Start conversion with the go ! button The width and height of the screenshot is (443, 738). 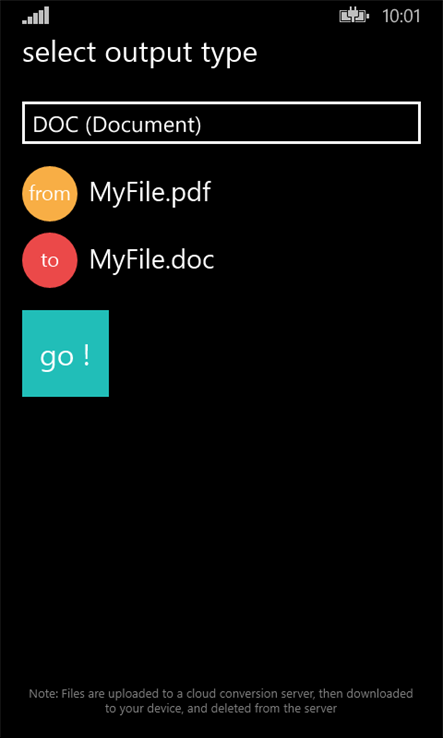coord(65,353)
